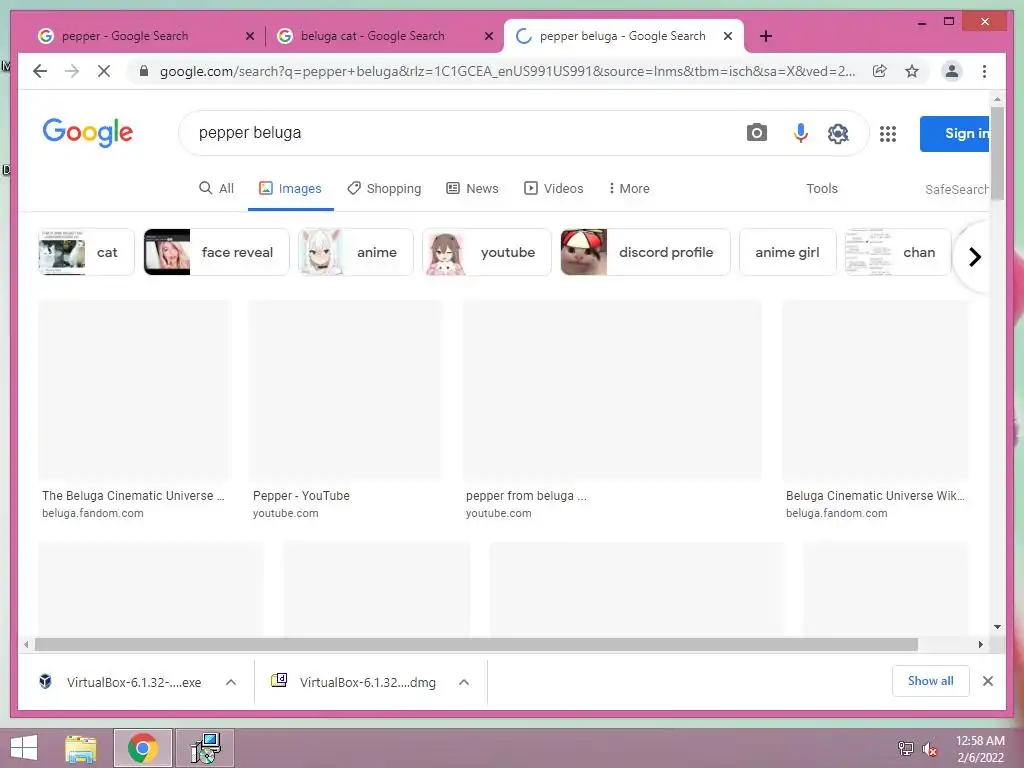The width and height of the screenshot is (1024, 768).
Task: Filter by the anime chip
Action: pyautogui.click(x=356, y=252)
